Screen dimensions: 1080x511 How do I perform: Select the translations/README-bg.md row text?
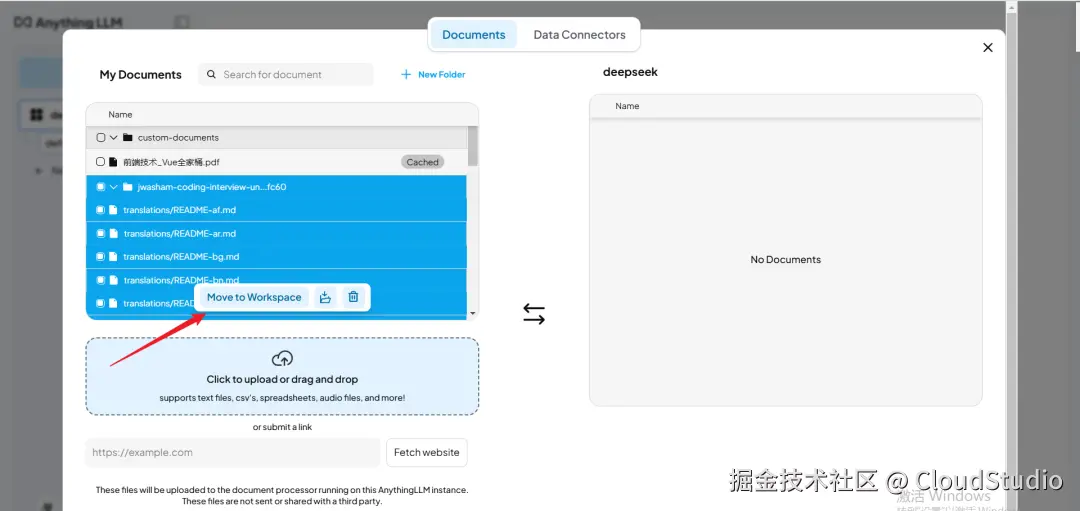tap(181, 257)
